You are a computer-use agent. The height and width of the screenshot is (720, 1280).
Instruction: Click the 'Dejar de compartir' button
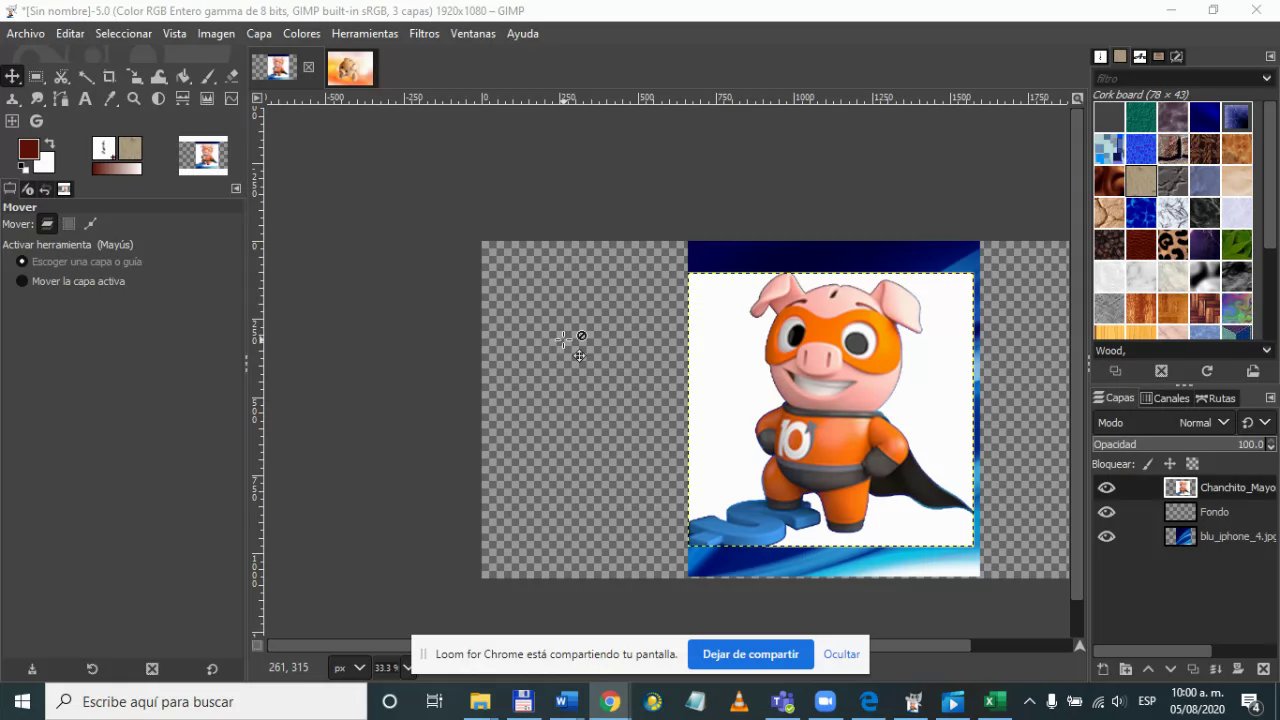(x=750, y=654)
